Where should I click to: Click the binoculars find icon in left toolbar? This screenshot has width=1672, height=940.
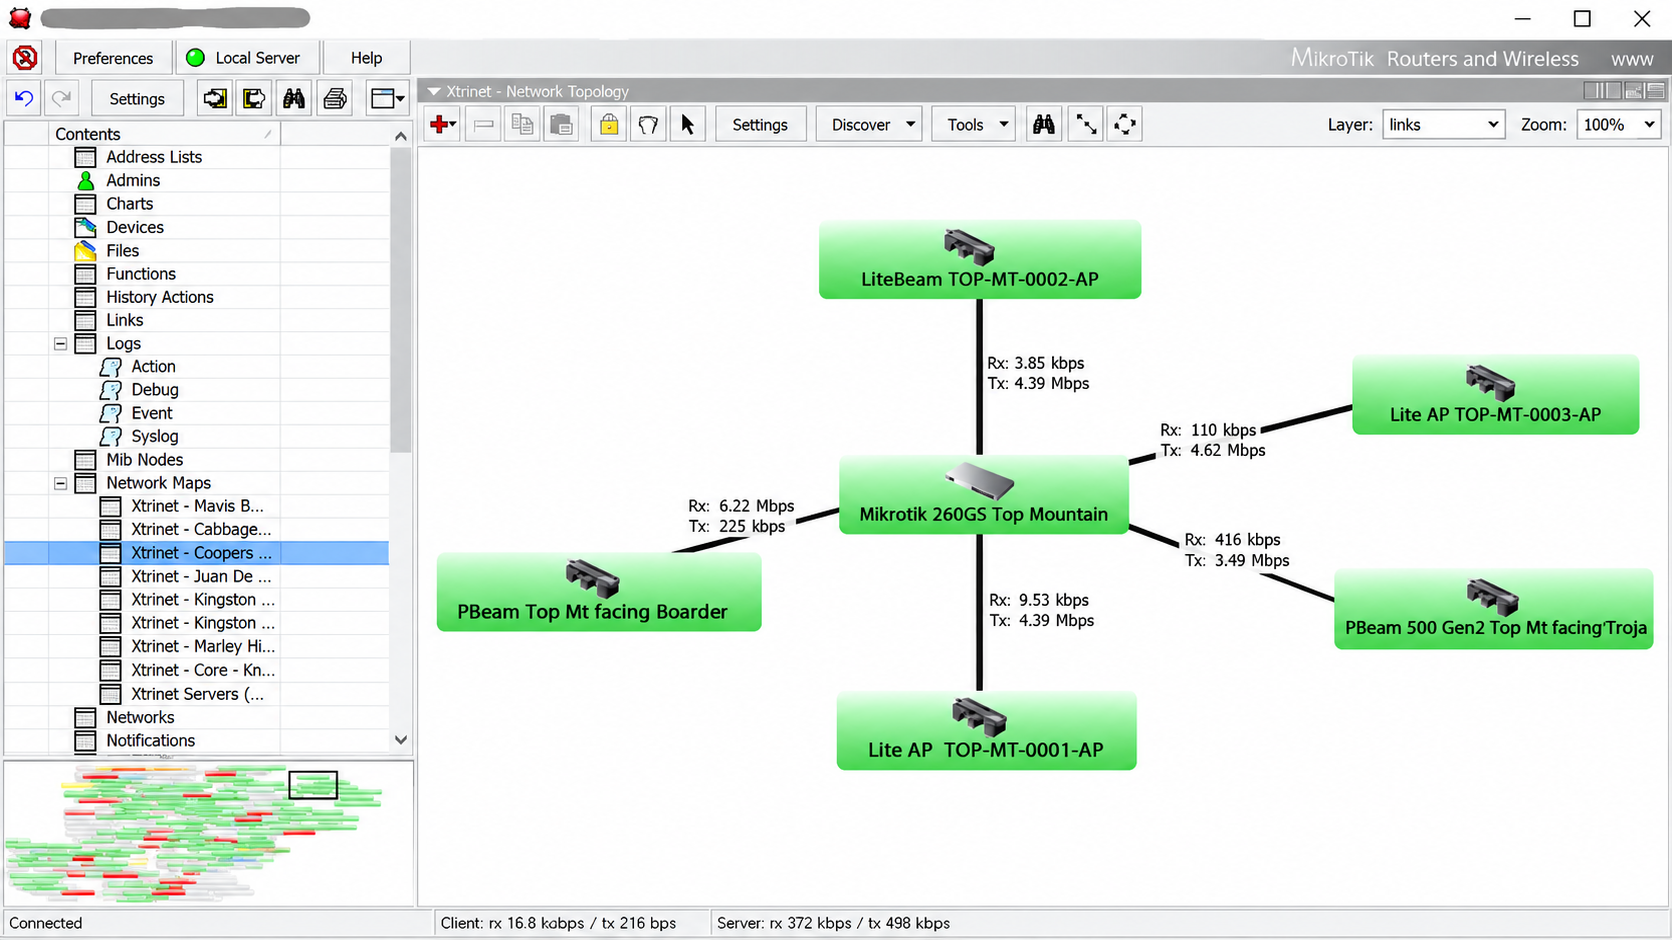click(294, 98)
